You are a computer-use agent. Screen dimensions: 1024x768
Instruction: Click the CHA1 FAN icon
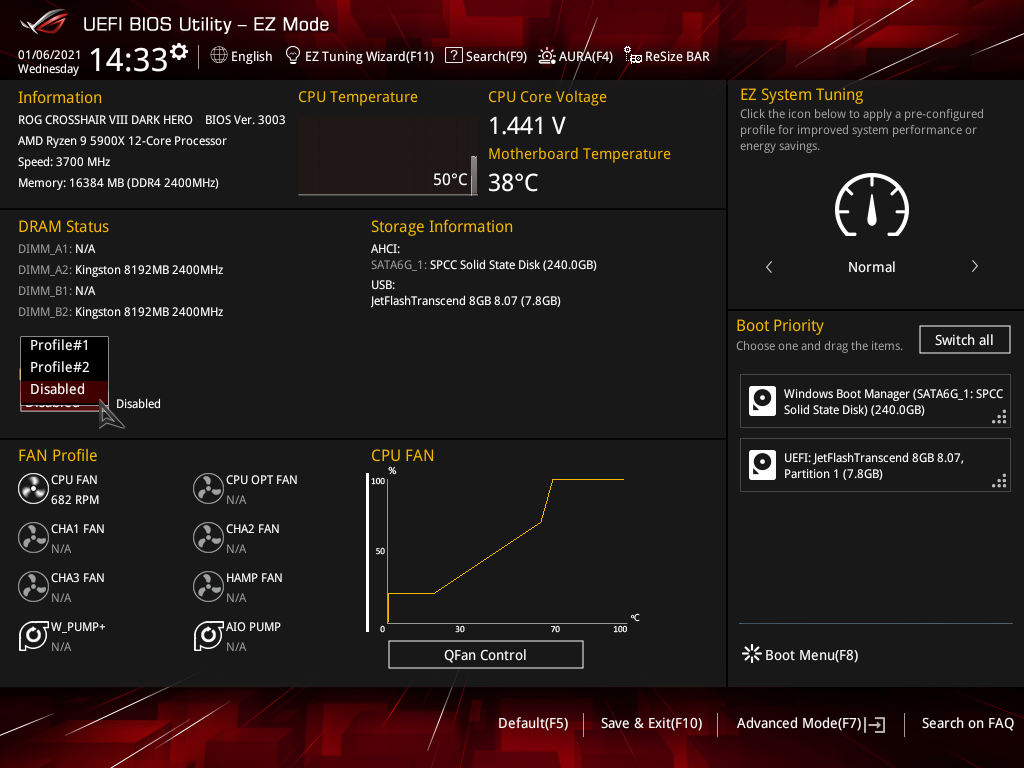pyautogui.click(x=33, y=537)
